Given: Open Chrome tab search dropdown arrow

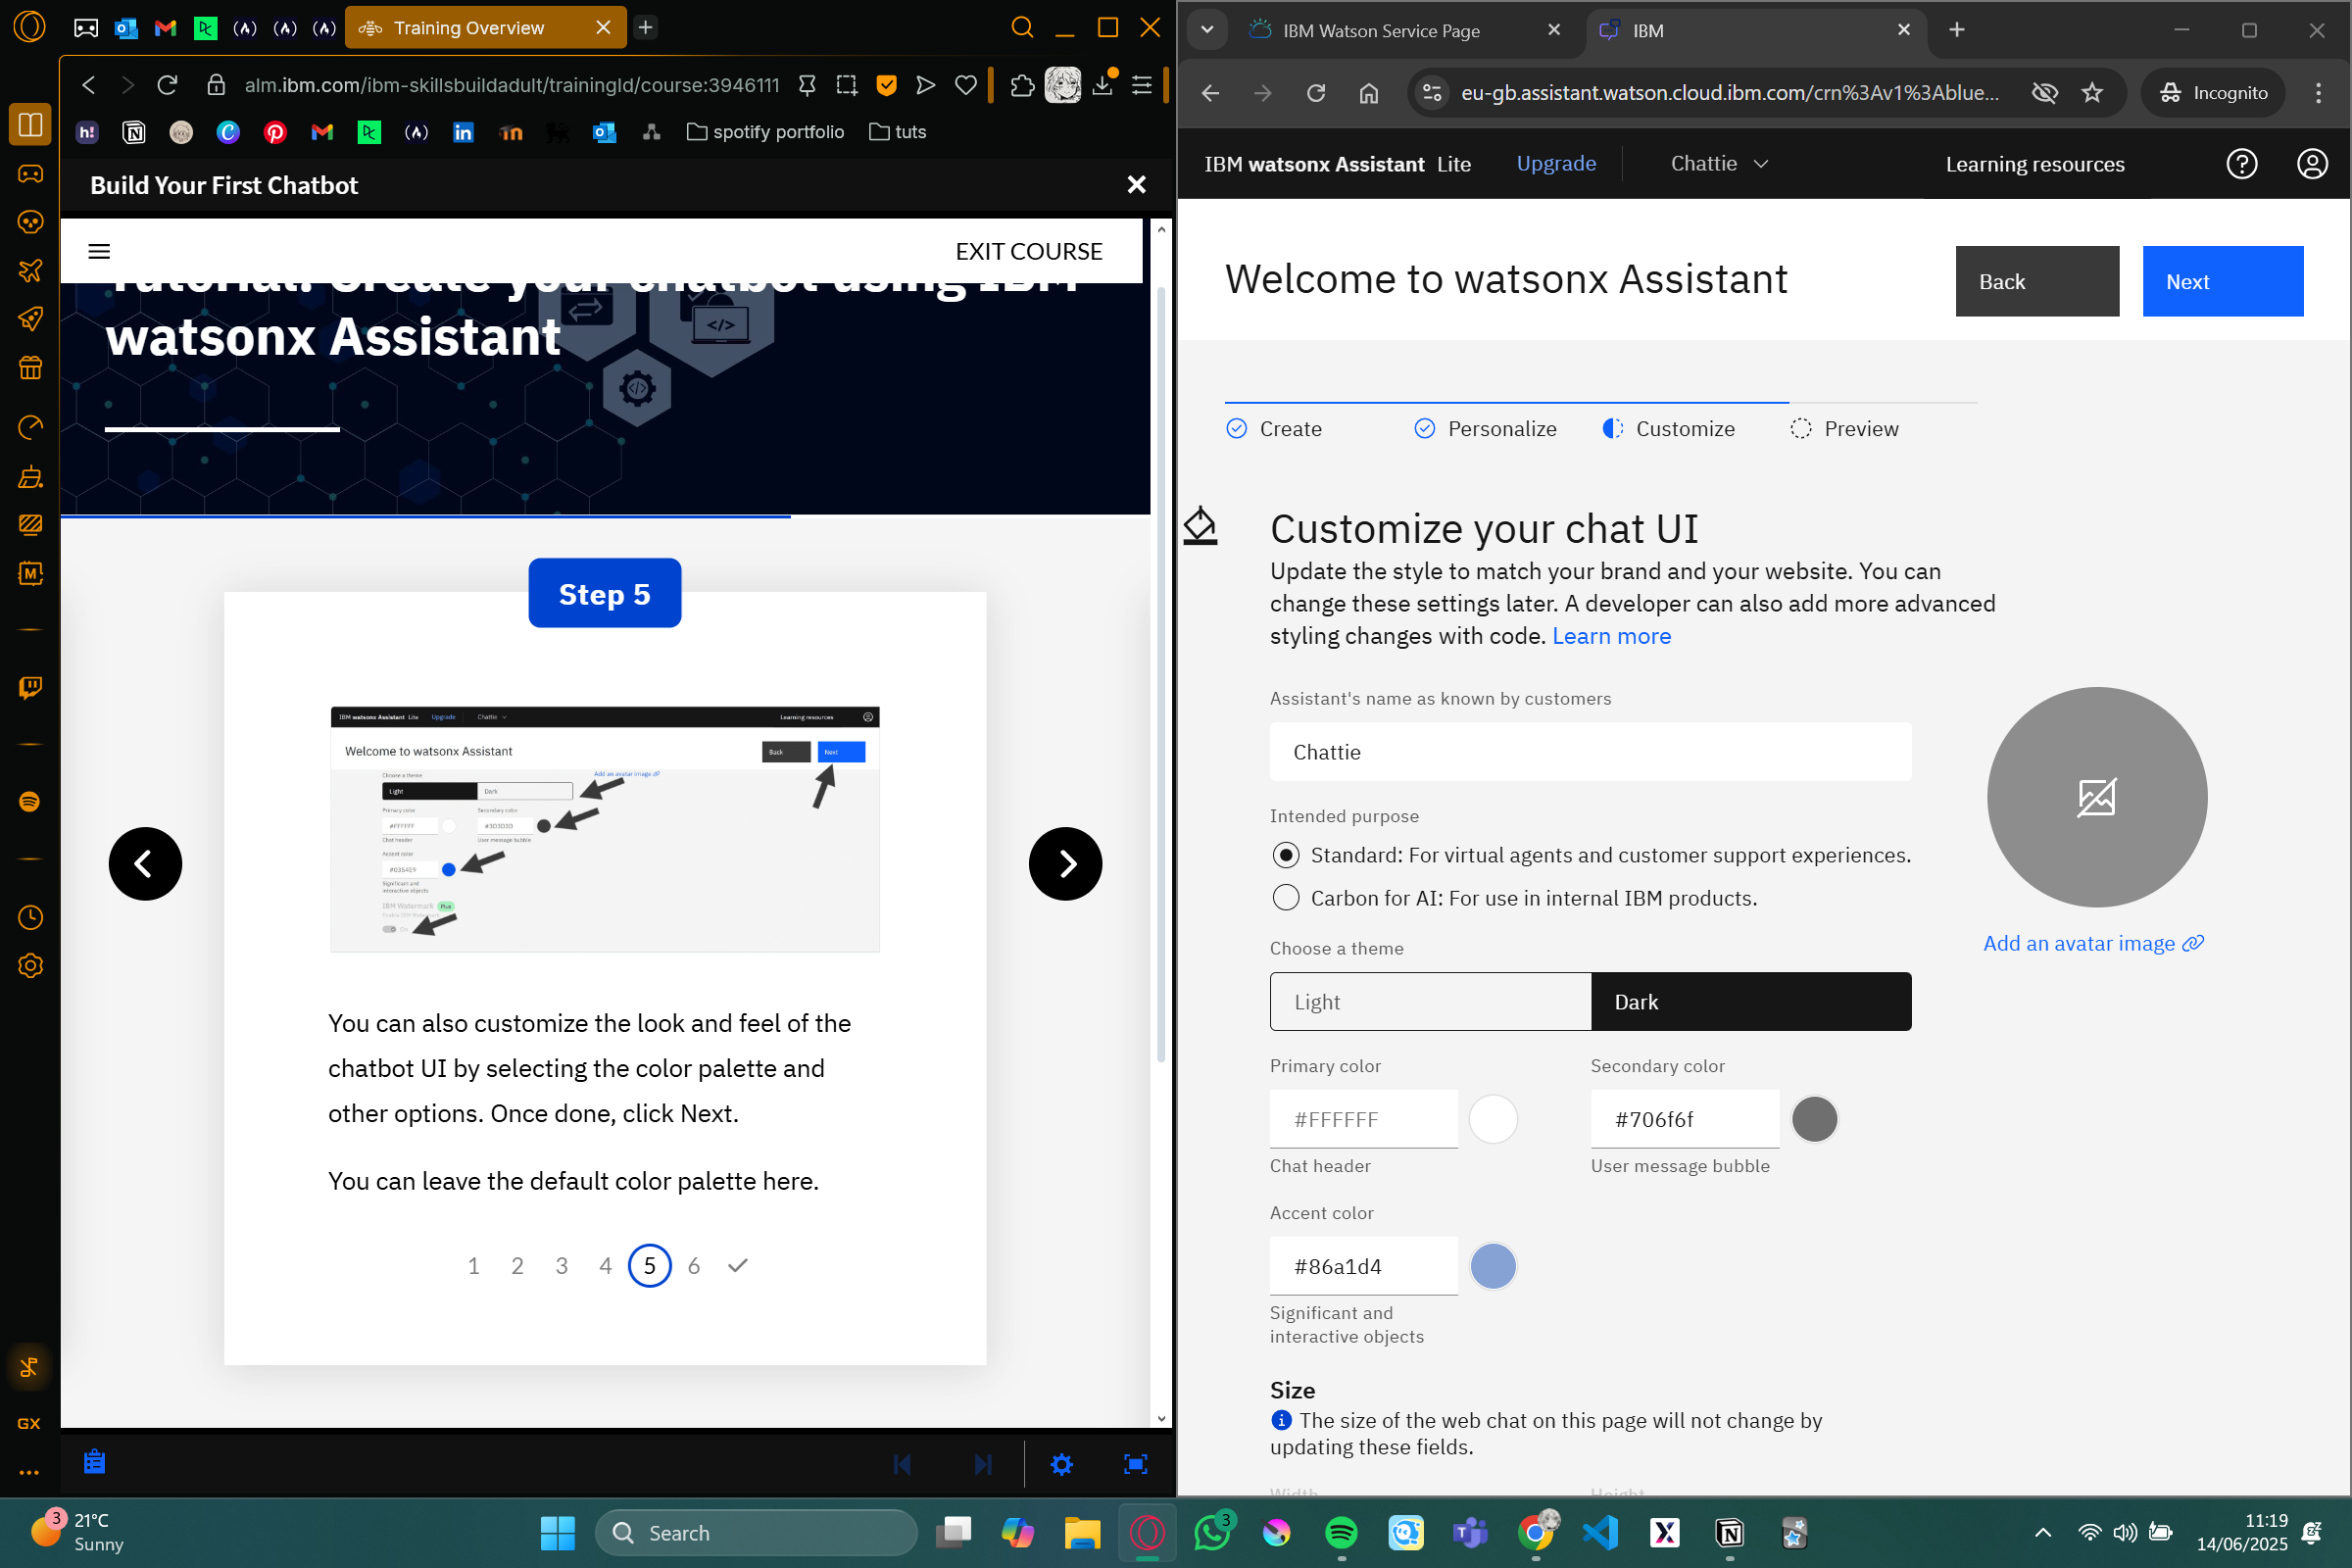Looking at the screenshot, I should tap(1207, 30).
